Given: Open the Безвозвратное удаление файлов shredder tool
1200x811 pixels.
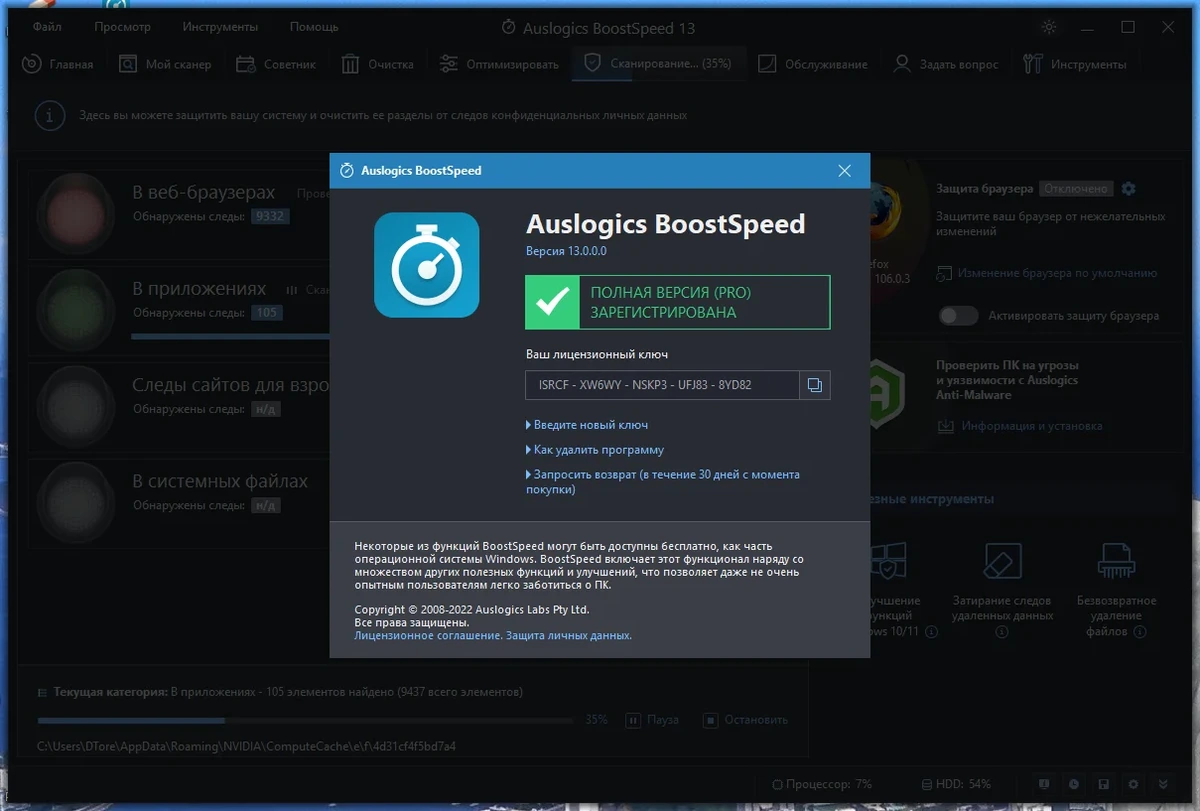Looking at the screenshot, I should pyautogui.click(x=1116, y=590).
